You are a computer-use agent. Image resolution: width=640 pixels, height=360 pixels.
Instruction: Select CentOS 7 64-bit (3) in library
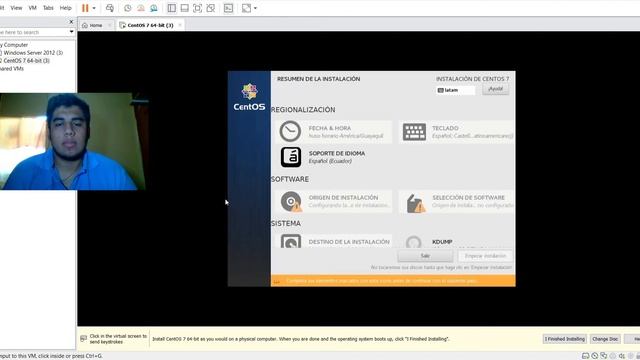coord(26,60)
